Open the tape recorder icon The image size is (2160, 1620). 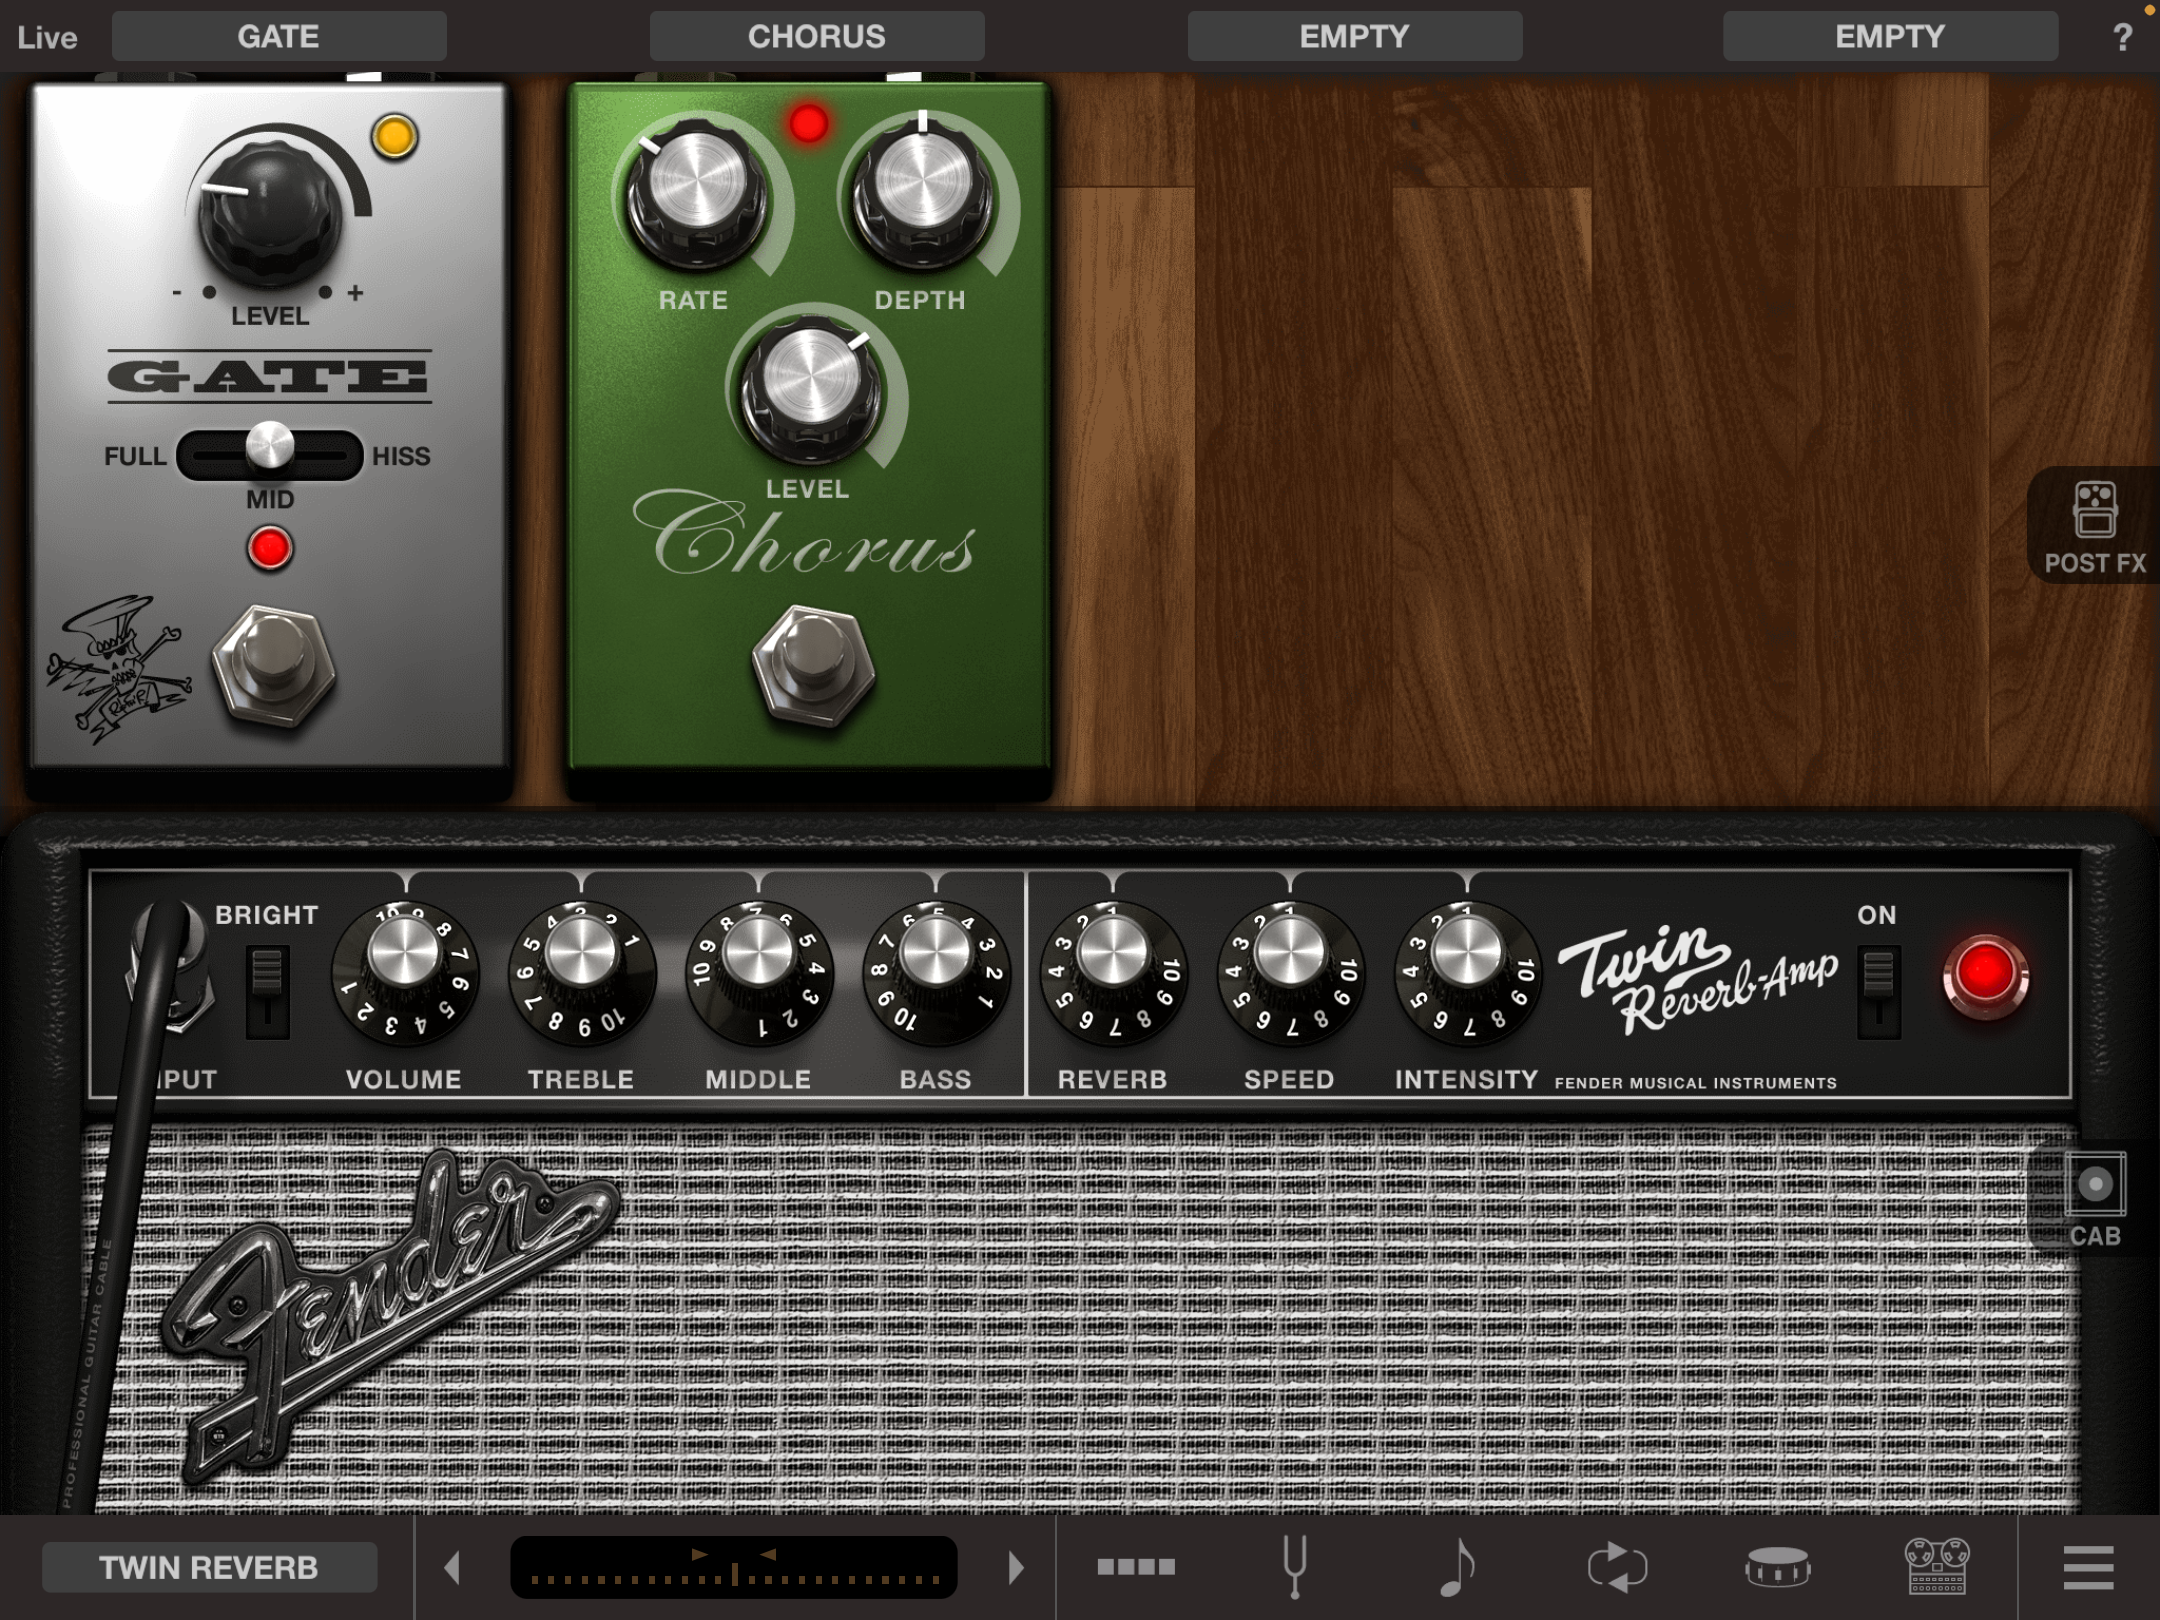click(x=1937, y=1566)
